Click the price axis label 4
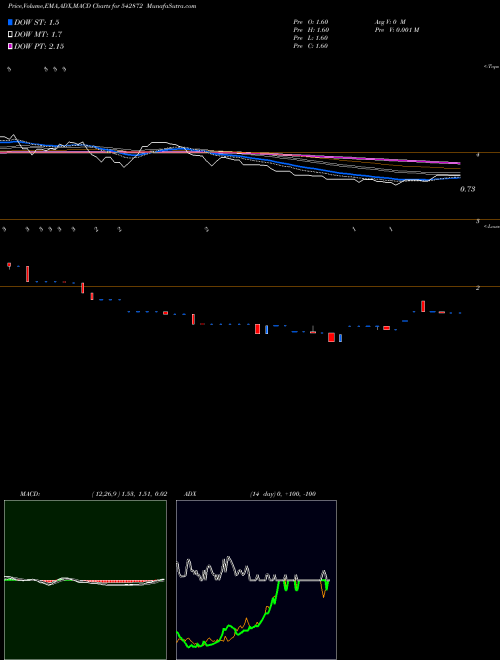 point(478,155)
